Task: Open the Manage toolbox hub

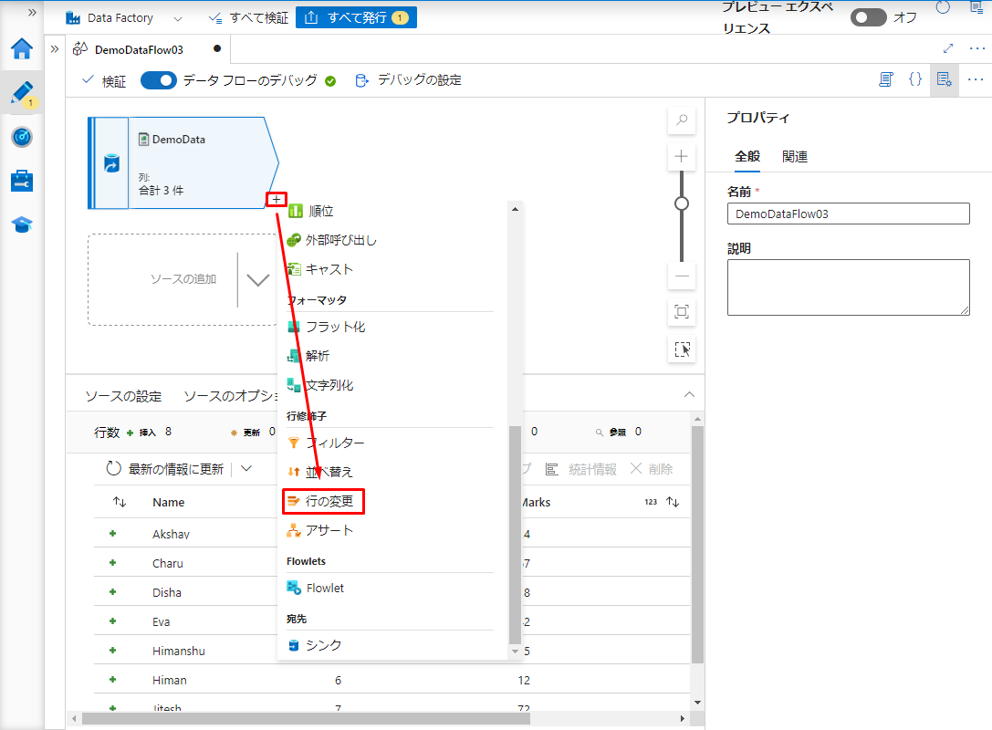Action: tap(22, 181)
